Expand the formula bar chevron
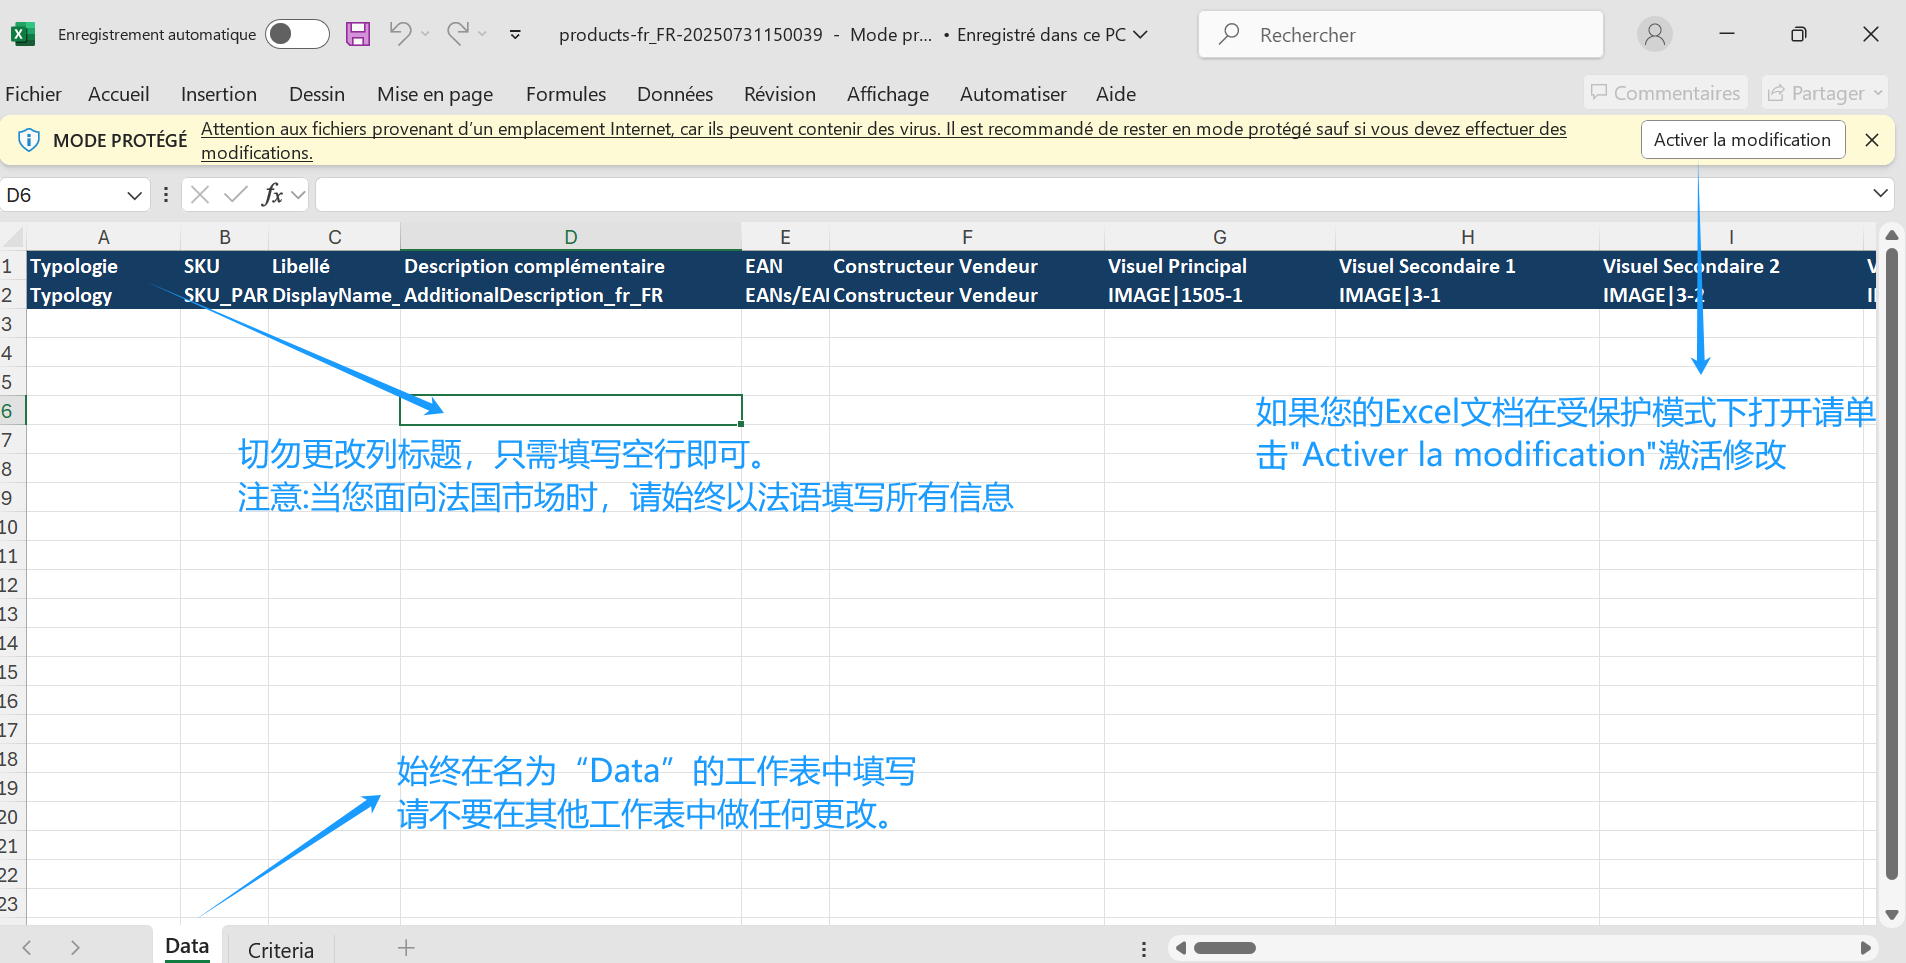The image size is (1906, 963). coord(1880,194)
